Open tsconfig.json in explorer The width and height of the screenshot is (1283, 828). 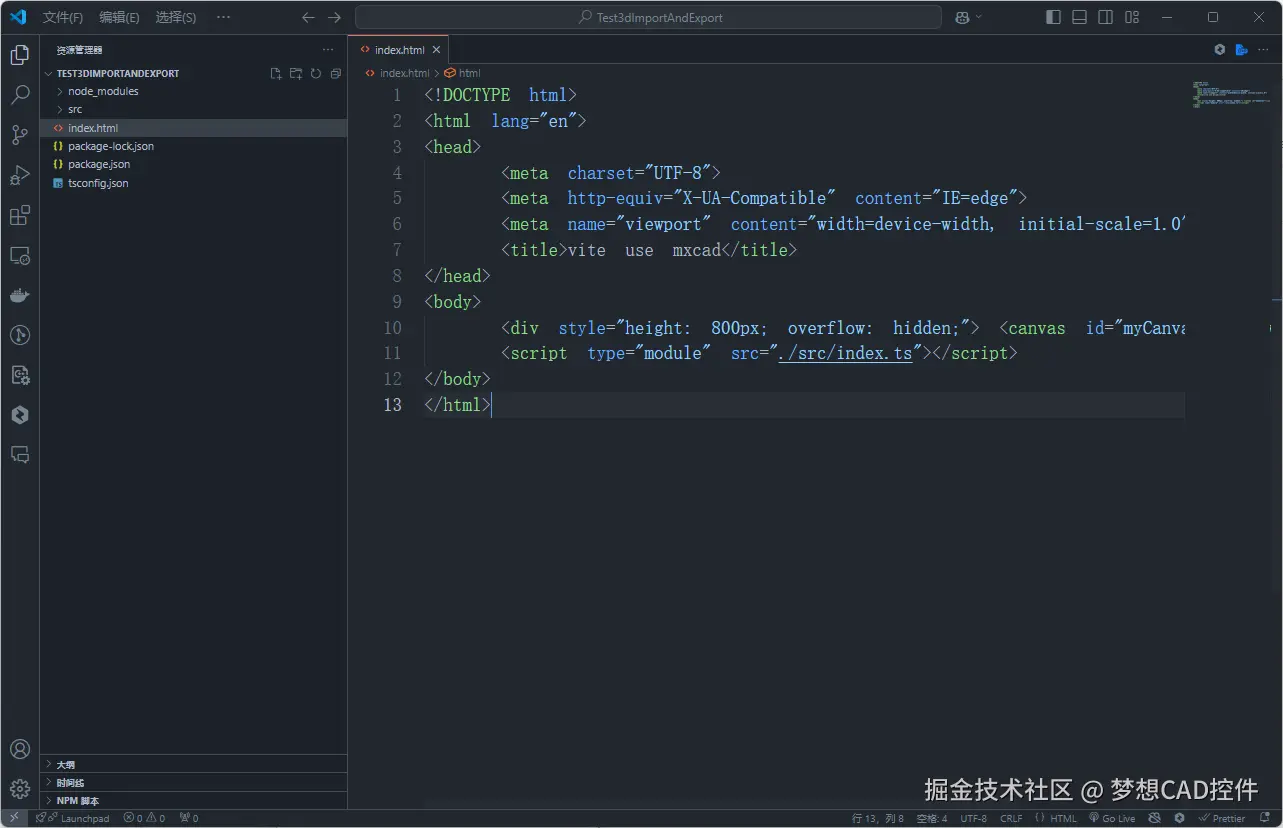pos(193,183)
